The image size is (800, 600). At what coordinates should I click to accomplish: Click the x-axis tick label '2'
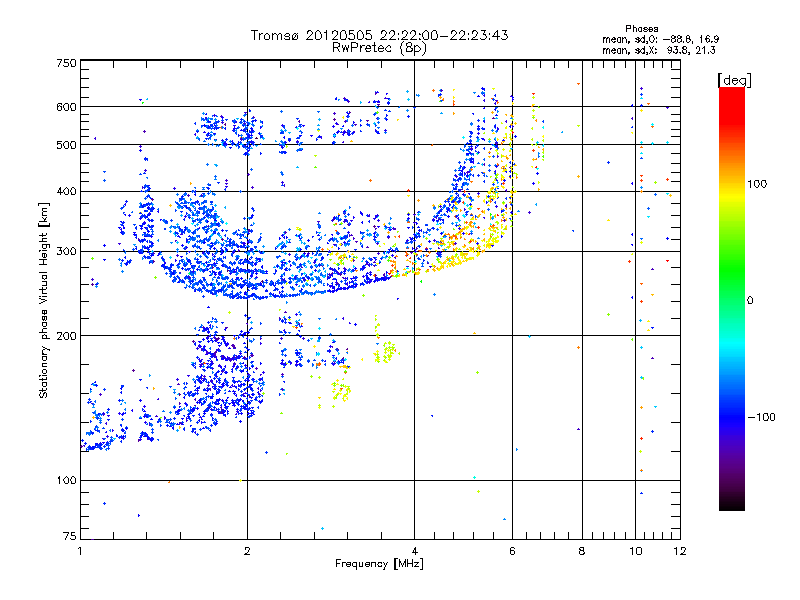[247, 551]
